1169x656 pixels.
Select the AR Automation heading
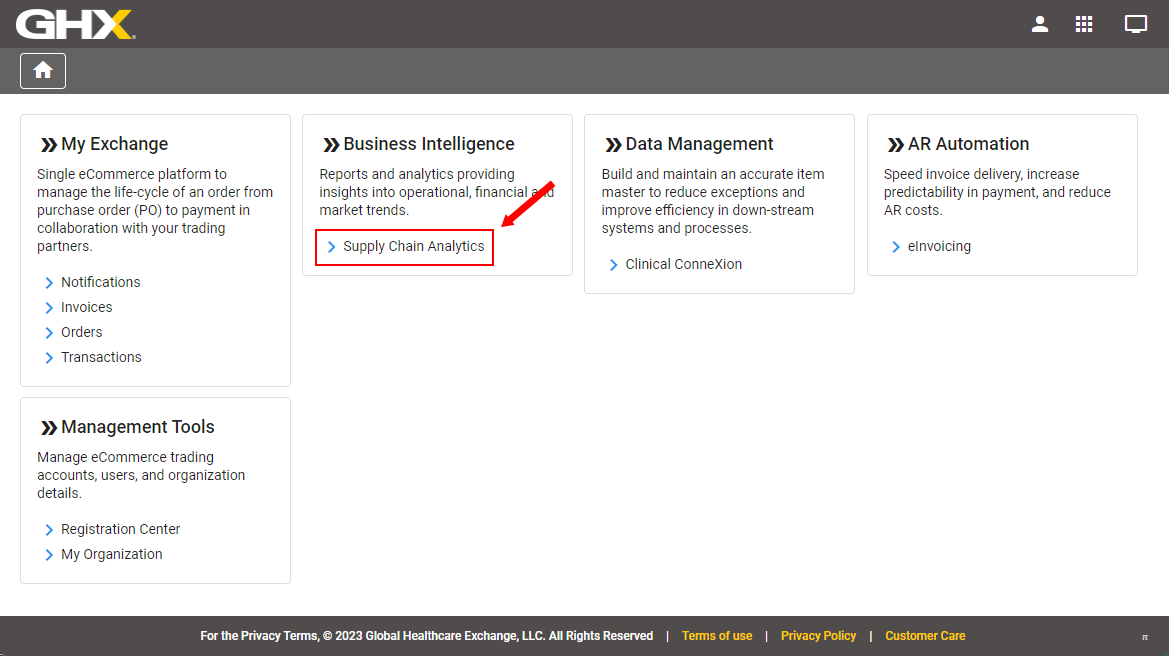(x=968, y=144)
